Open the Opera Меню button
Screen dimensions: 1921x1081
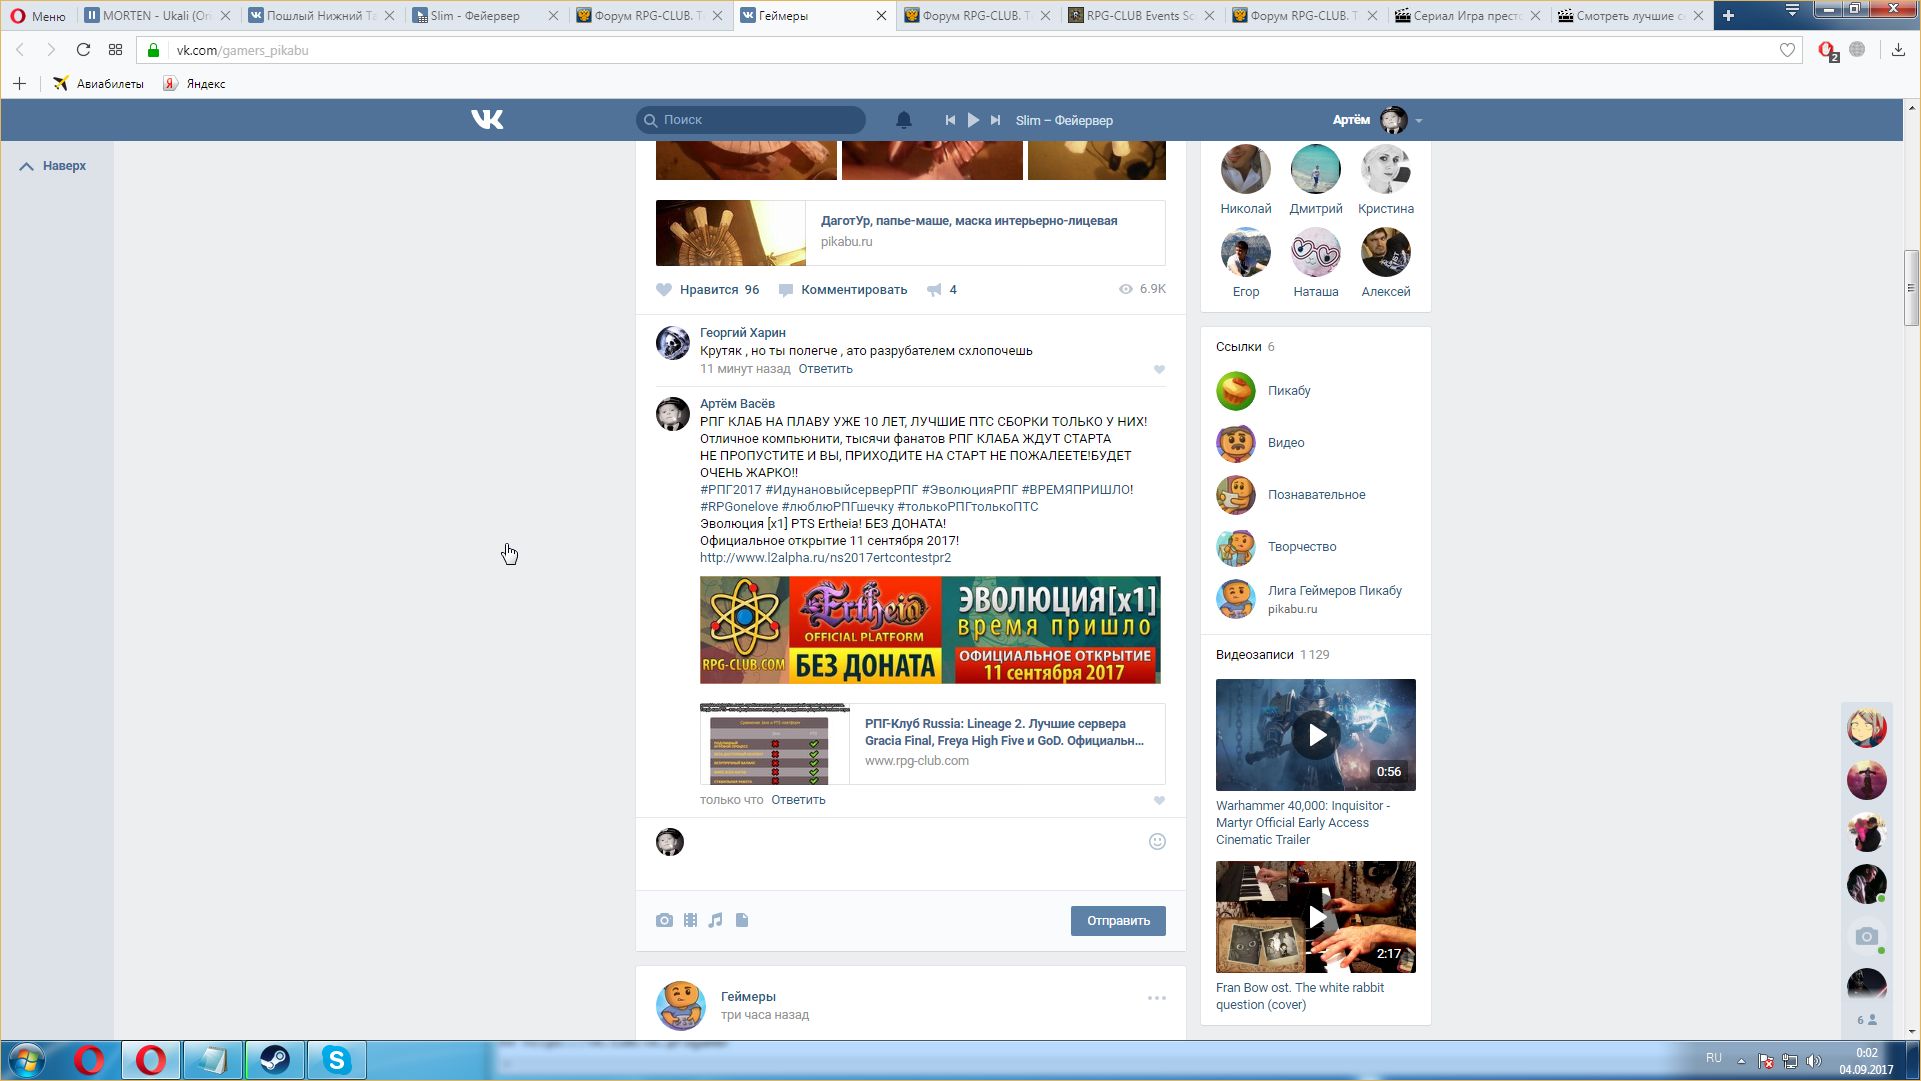pyautogui.click(x=38, y=15)
